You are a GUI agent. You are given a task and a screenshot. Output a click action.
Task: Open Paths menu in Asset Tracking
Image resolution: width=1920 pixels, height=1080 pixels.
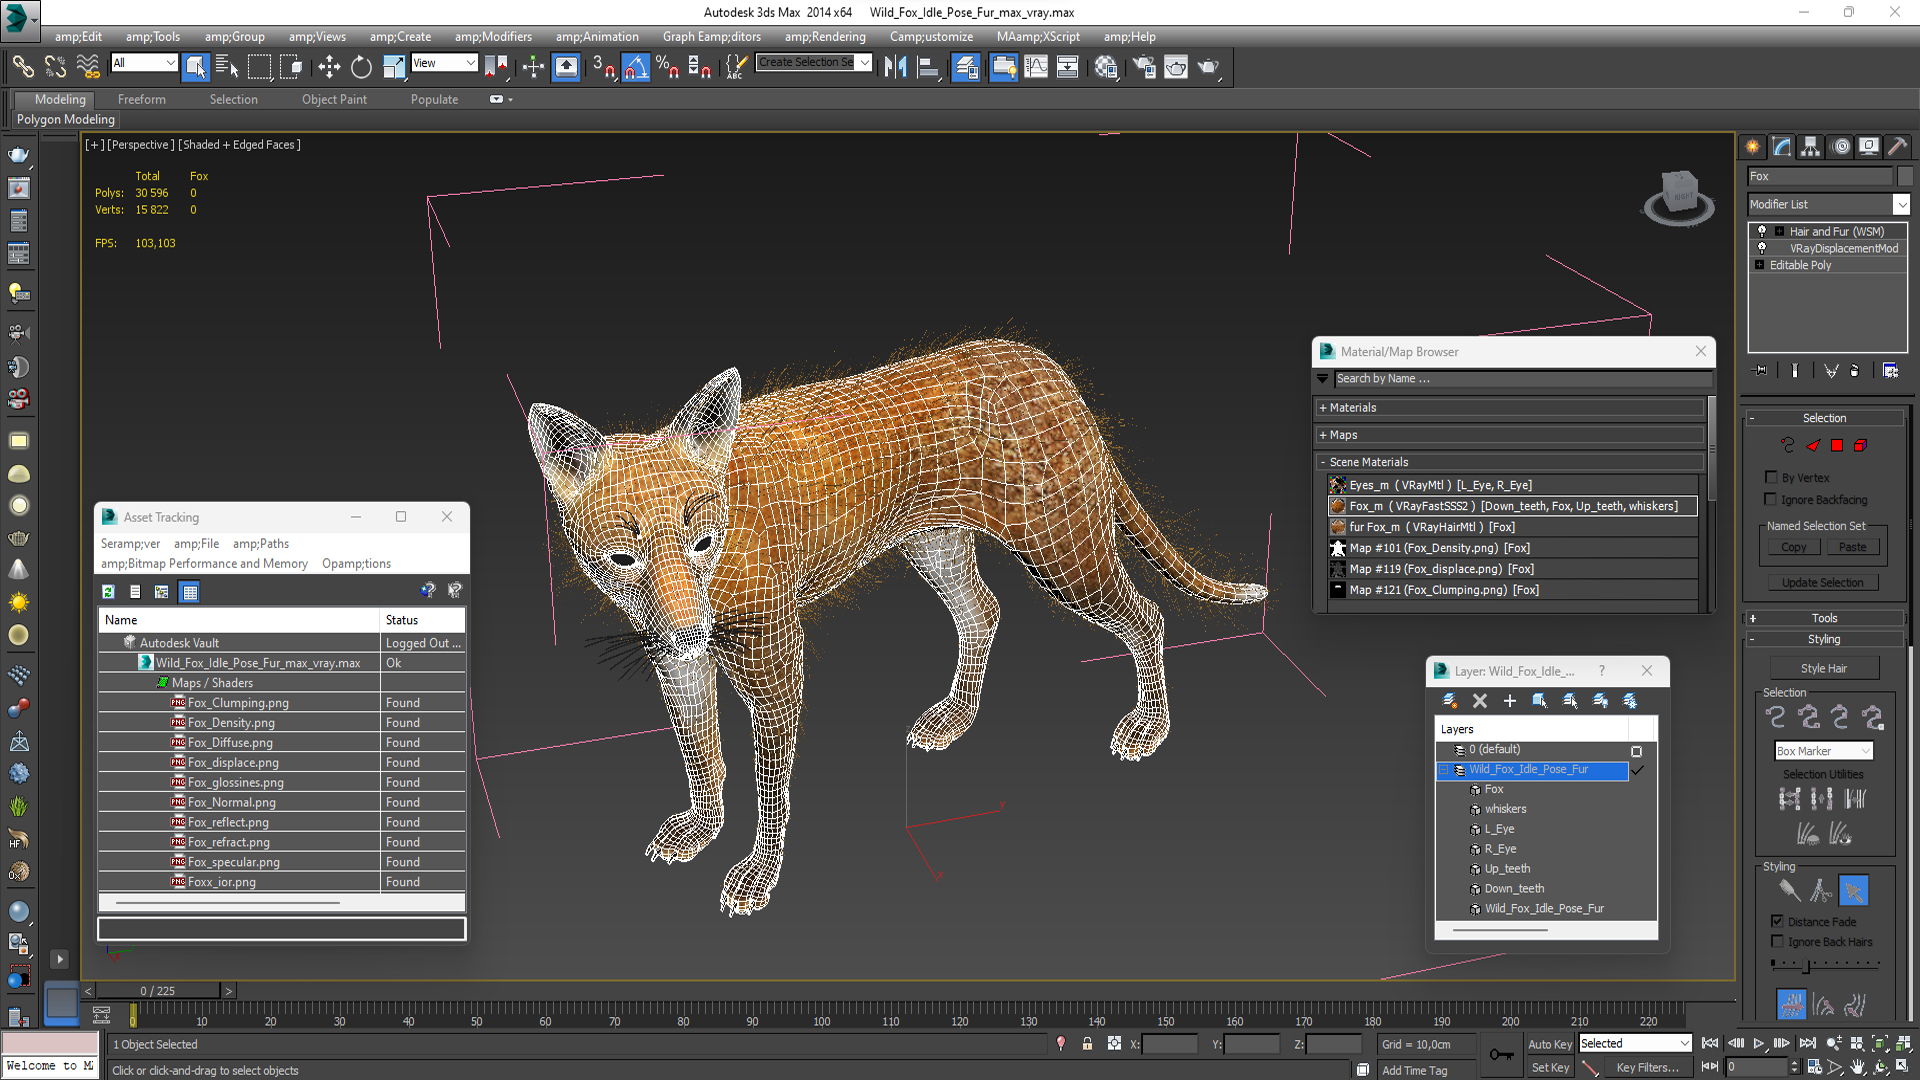tap(261, 544)
